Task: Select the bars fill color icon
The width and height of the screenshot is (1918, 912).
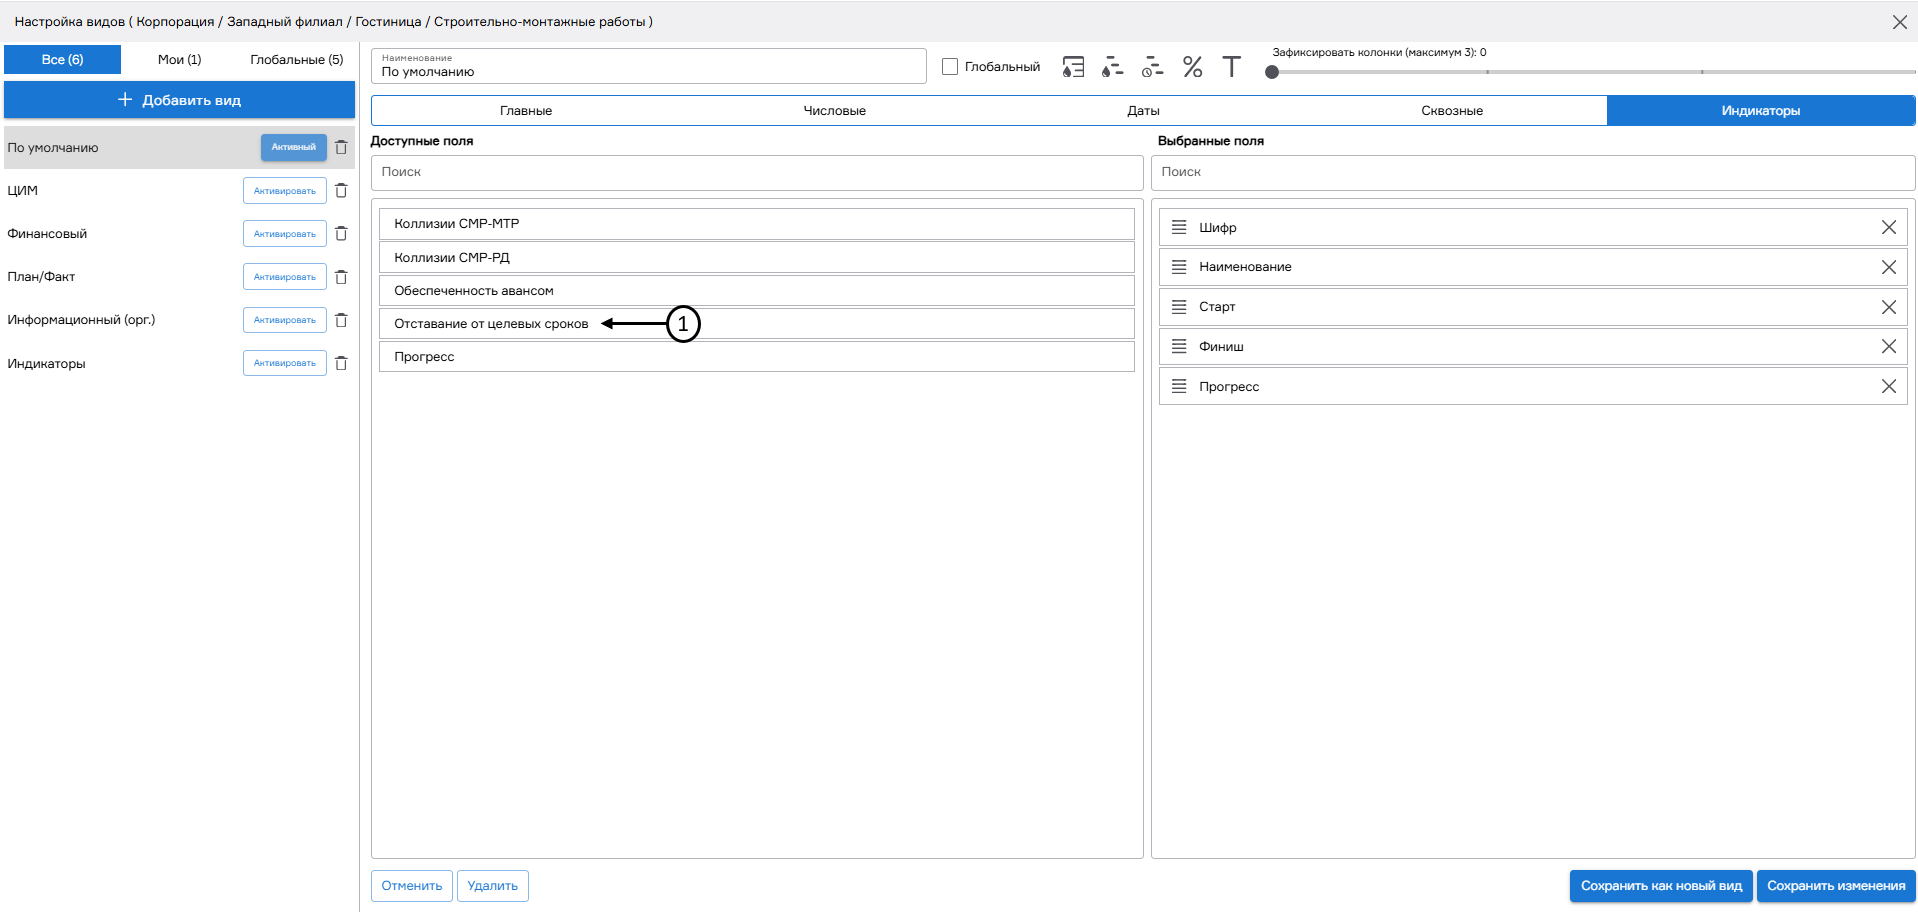Action: [1112, 66]
